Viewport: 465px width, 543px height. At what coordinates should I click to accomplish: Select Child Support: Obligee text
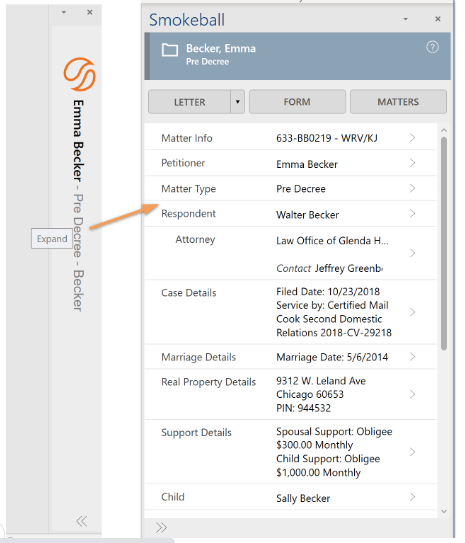click(328, 459)
